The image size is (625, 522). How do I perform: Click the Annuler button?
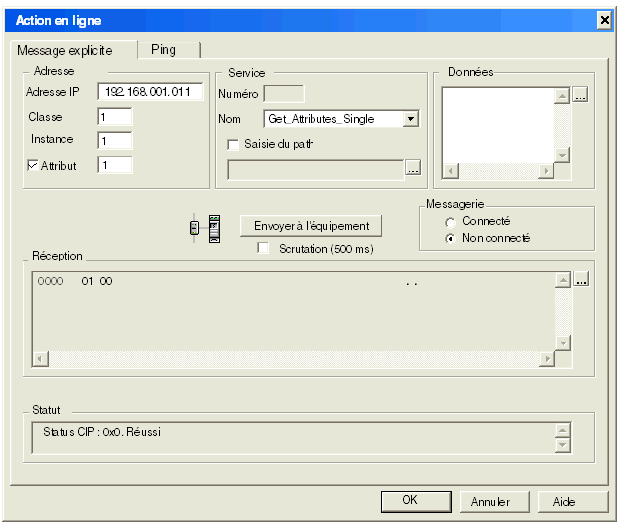click(x=495, y=502)
